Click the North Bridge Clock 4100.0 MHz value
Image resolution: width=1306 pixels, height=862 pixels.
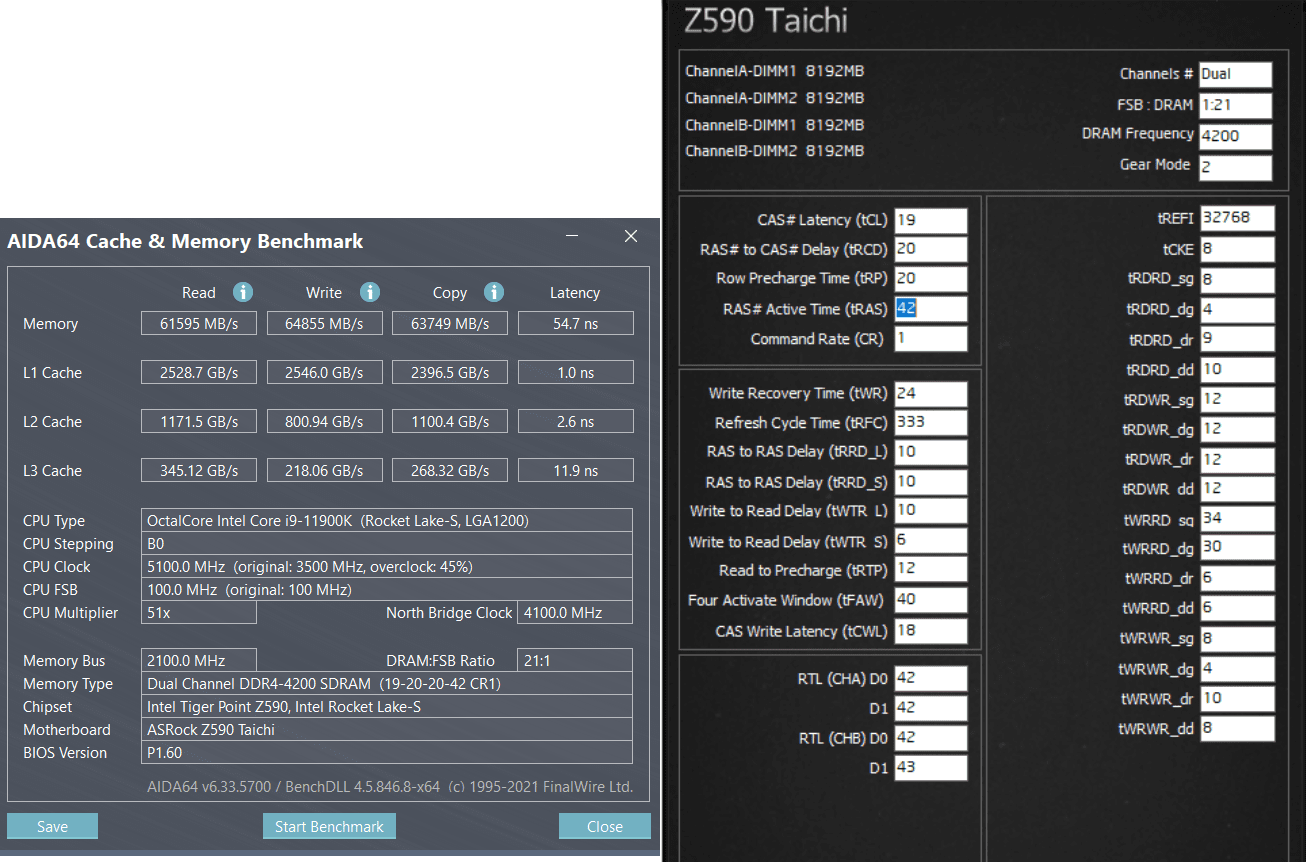[x=575, y=612]
